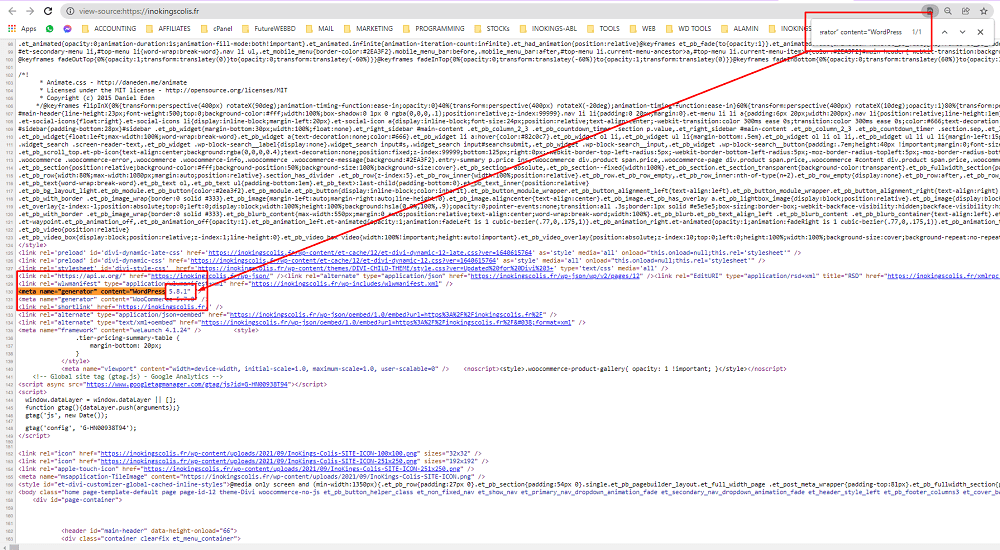1000x550 pixels.
Task: Open the ALAMIN bookmark folder
Action: [740, 29]
